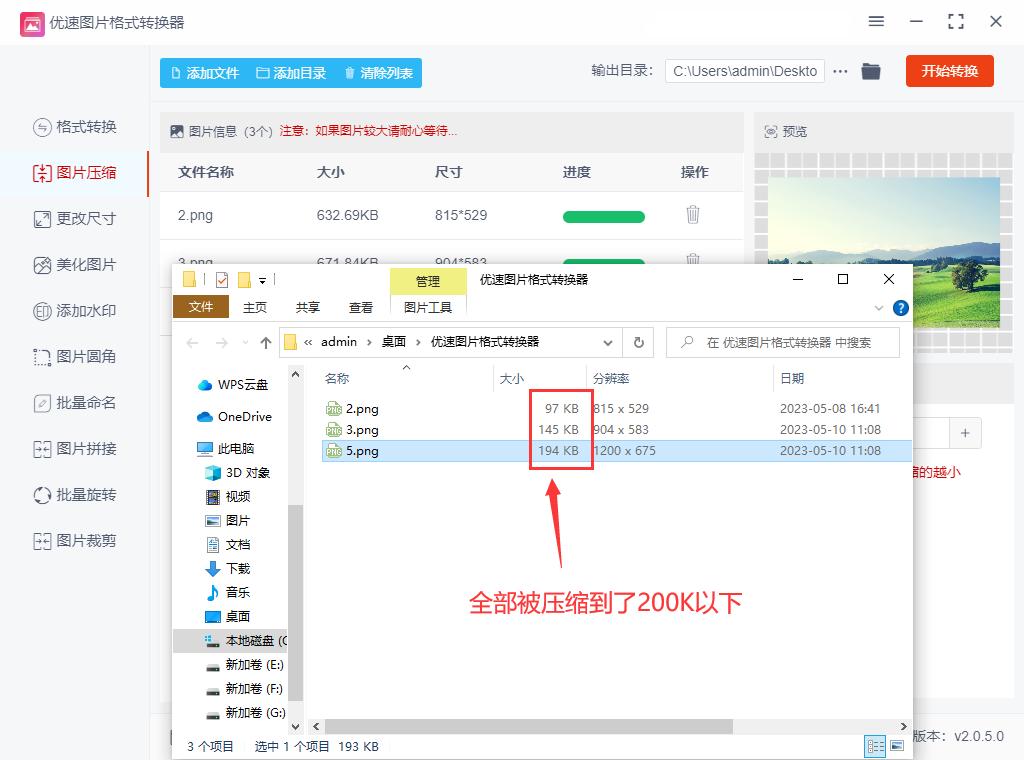Delete 2.png using its trash icon
This screenshot has width=1024, height=760.
coord(693,215)
